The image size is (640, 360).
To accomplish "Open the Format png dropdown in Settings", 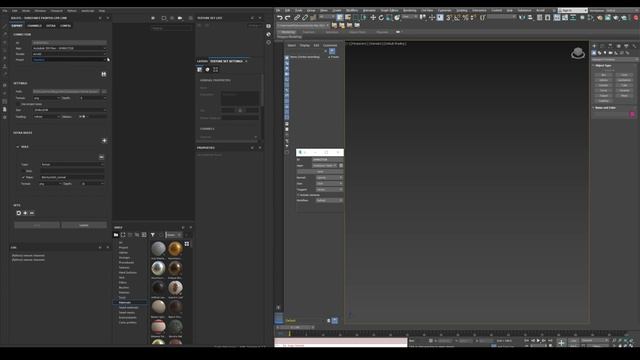I will click(47, 98).
